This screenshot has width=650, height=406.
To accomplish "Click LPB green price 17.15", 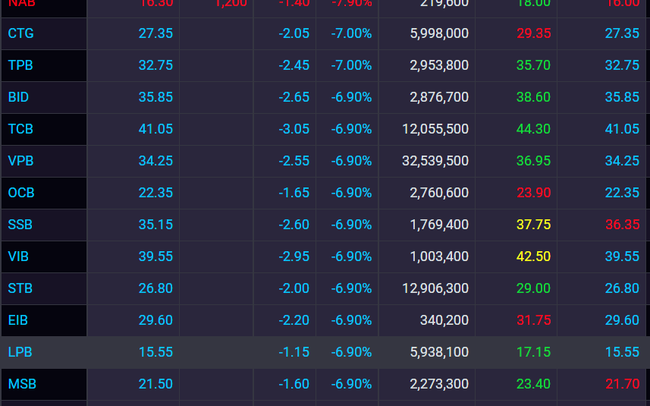I will (x=534, y=352).
